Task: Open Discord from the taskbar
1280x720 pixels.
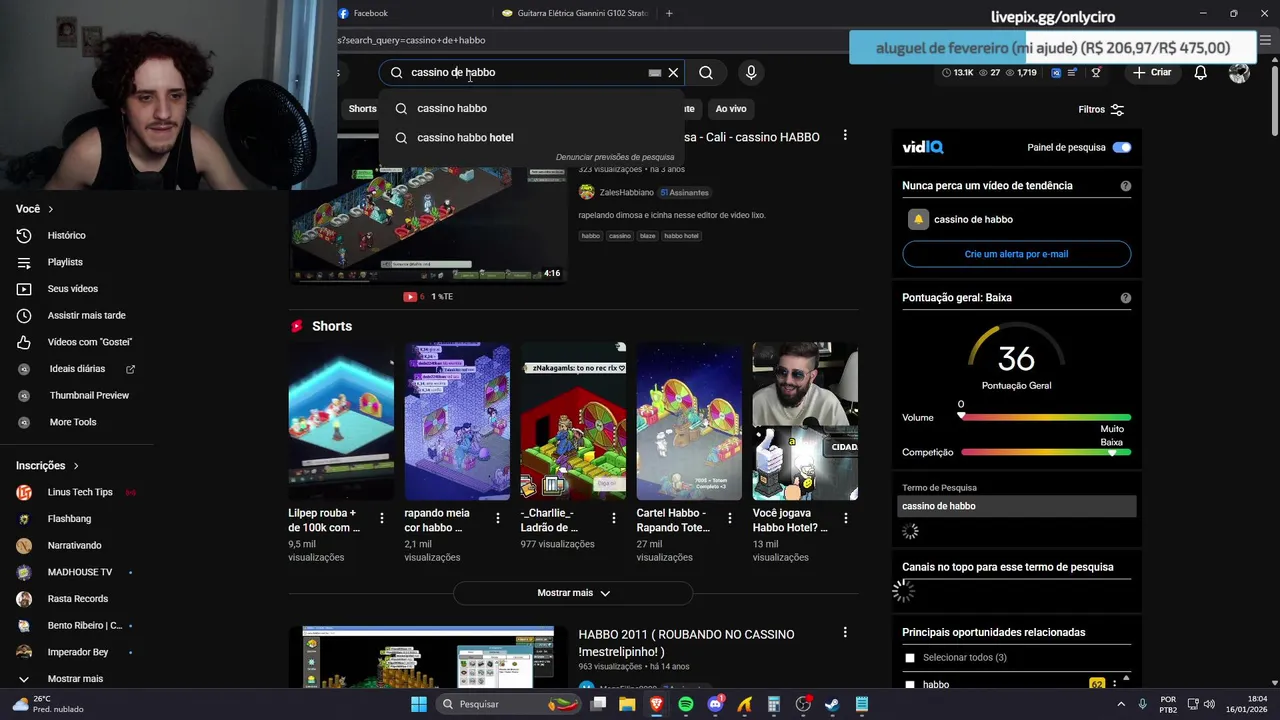Action: [x=715, y=704]
